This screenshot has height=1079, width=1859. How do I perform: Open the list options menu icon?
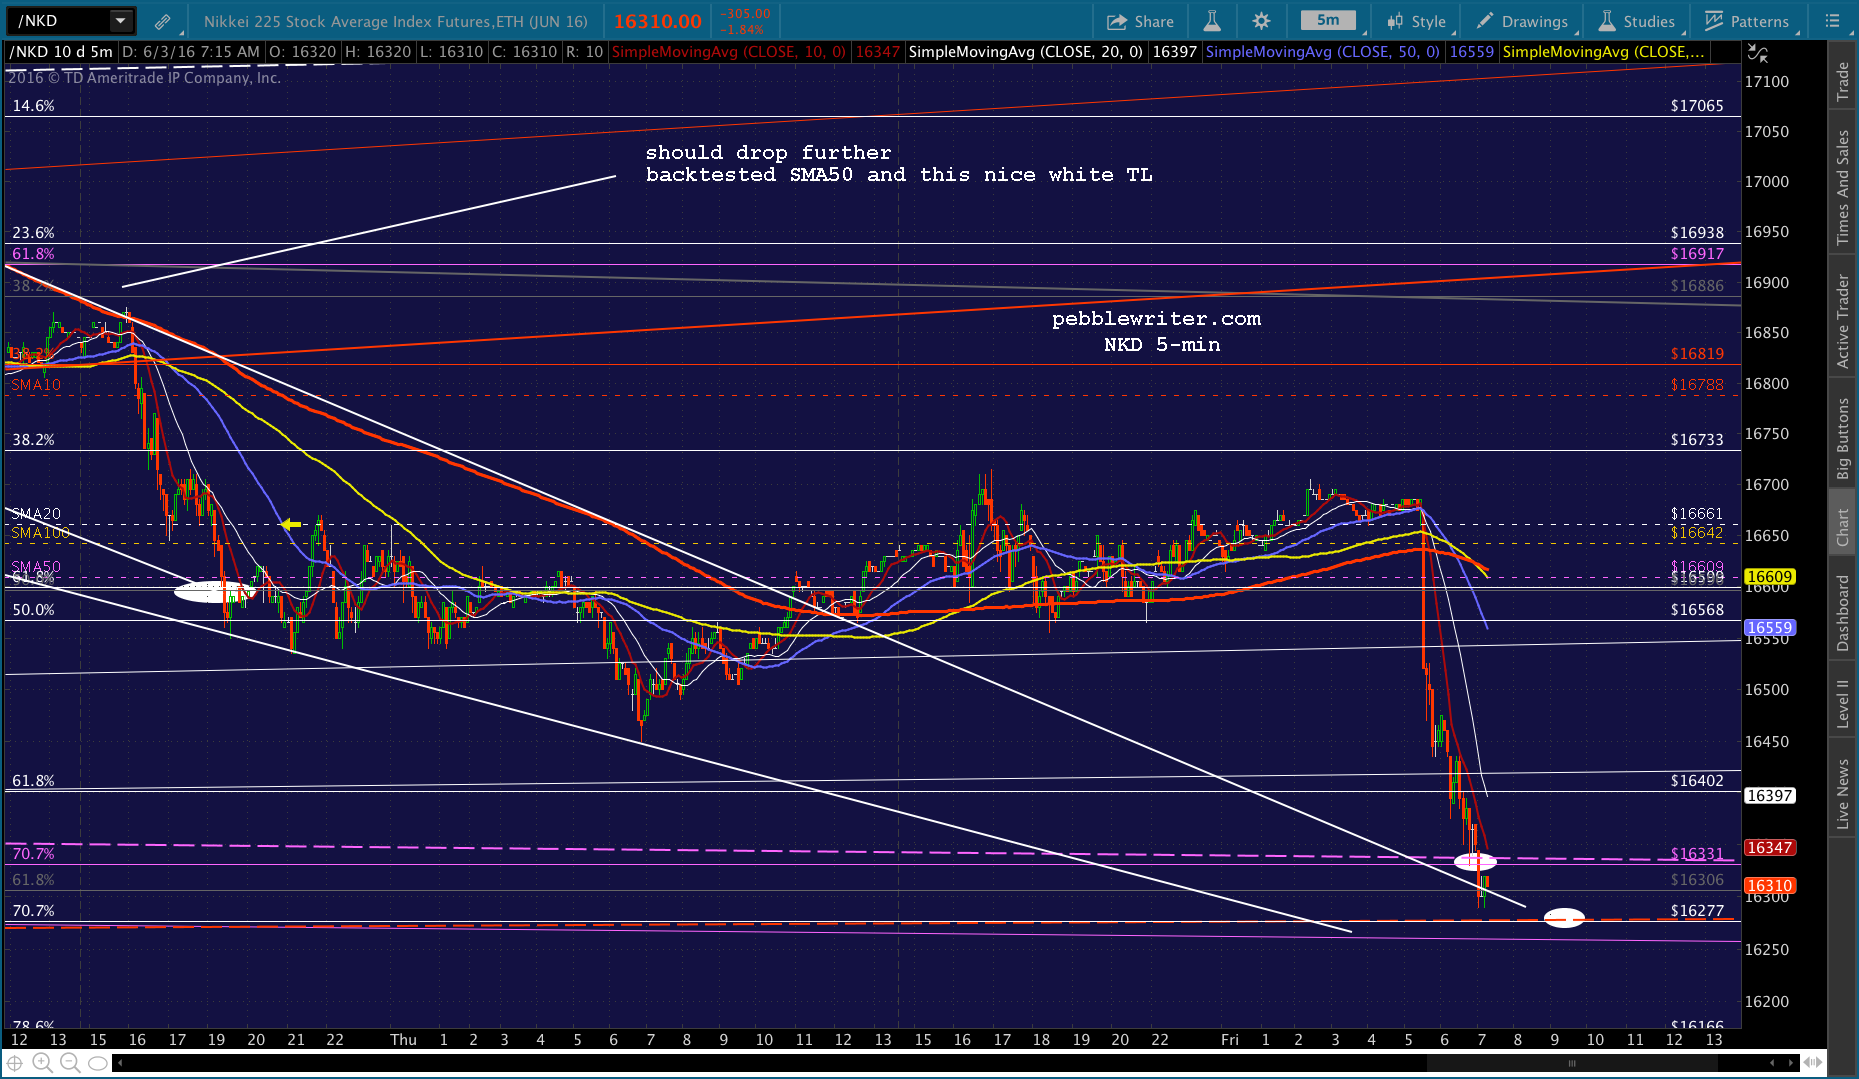click(1832, 21)
